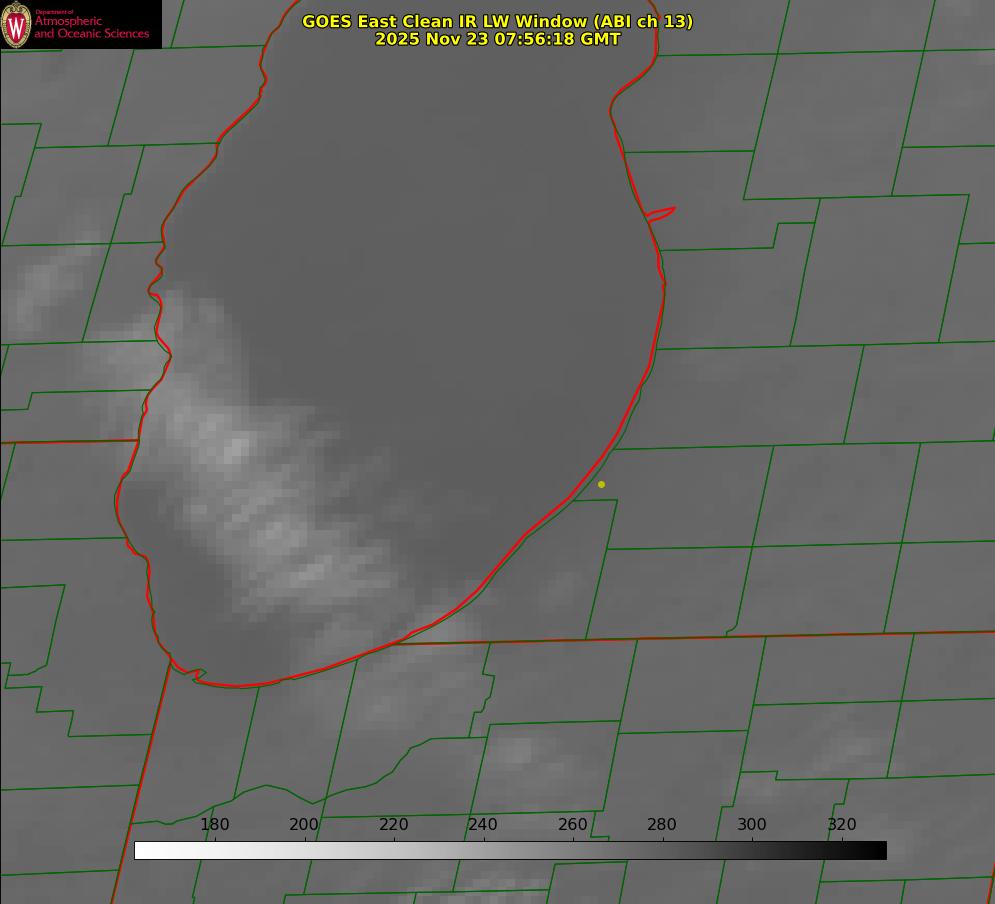Click the small red-outlined spit on east shoreline
The height and width of the screenshot is (904, 995).
click(661, 213)
